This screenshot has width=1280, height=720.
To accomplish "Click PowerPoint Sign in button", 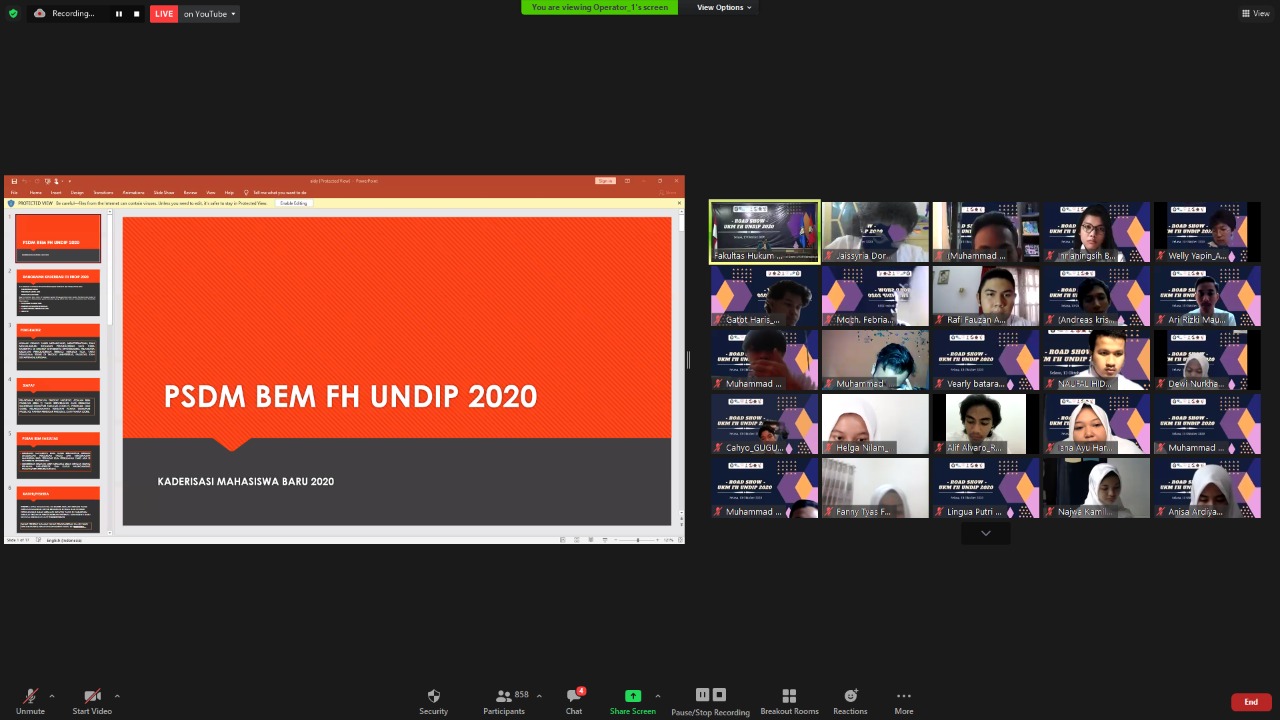I will point(605,181).
